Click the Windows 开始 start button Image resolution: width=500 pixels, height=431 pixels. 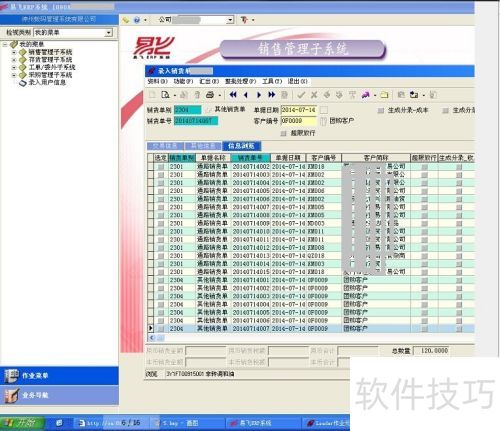(x=23, y=423)
